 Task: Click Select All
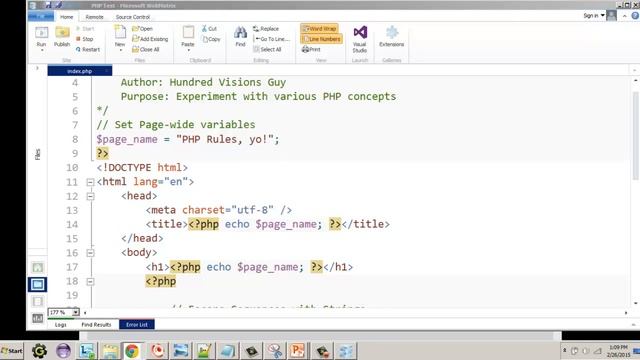pos(267,49)
